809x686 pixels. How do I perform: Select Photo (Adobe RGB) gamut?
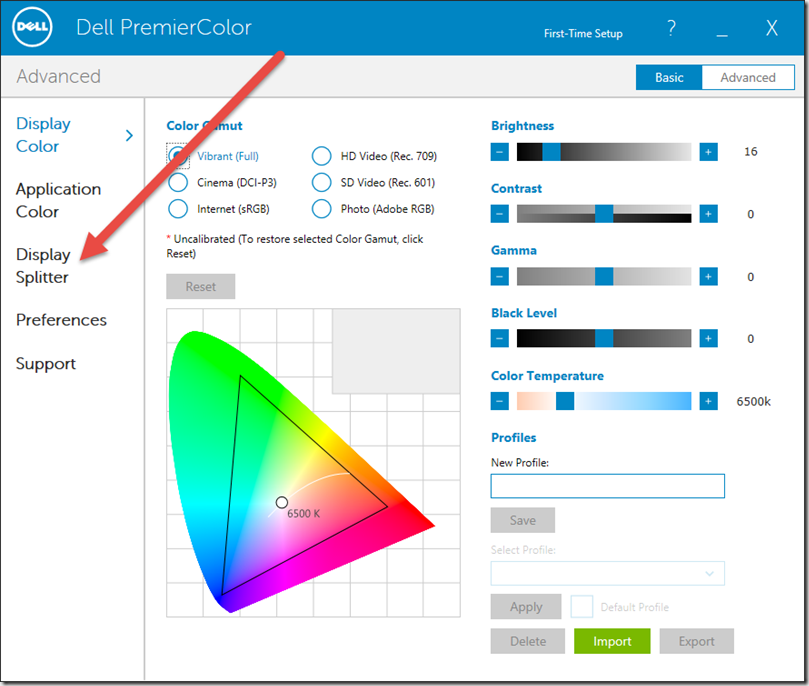(321, 208)
